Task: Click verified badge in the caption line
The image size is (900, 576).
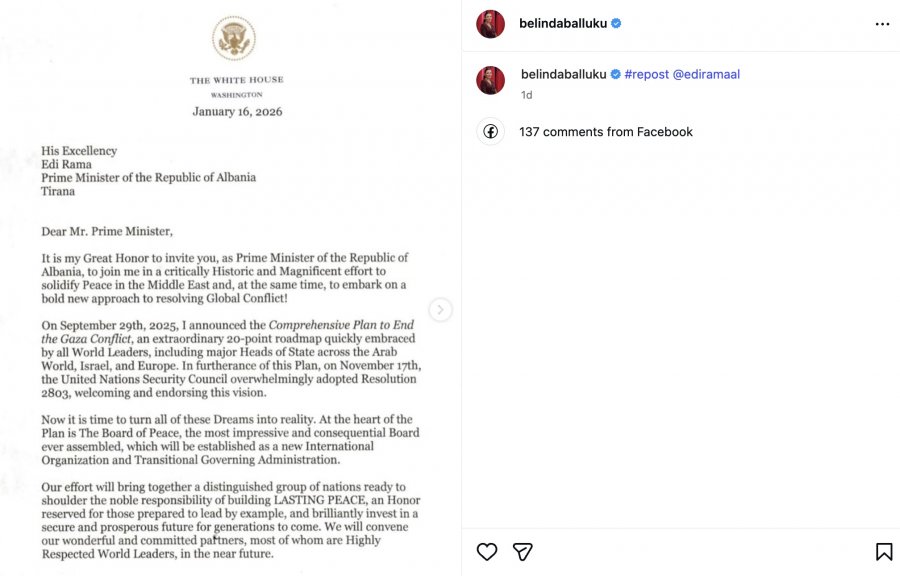Action: coord(615,74)
